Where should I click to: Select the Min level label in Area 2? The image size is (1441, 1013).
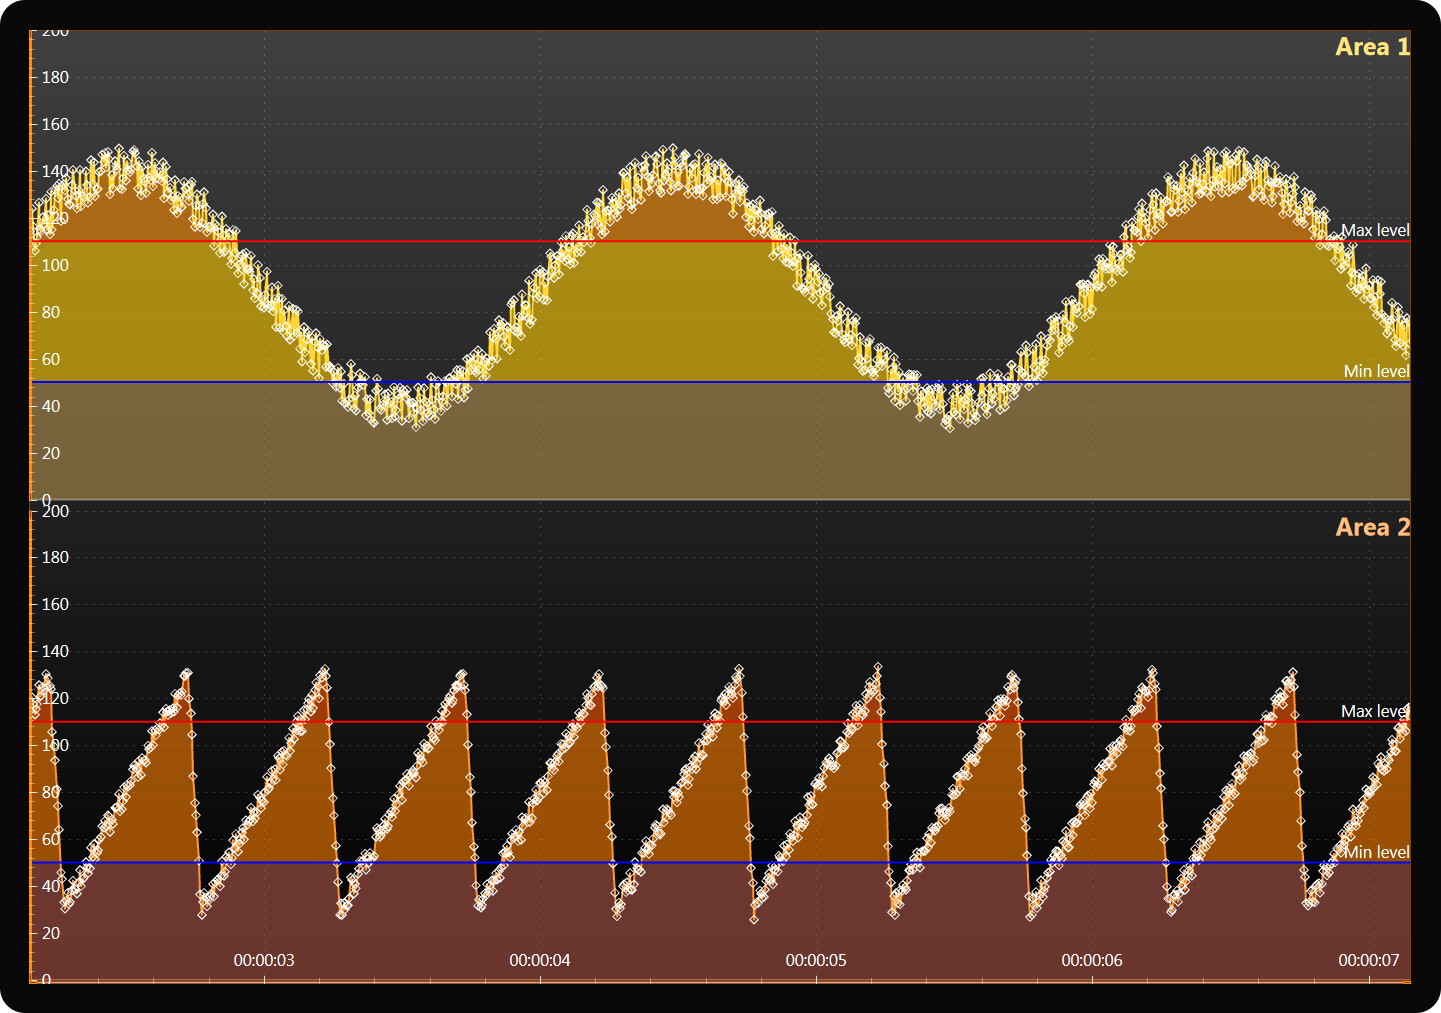click(x=1376, y=852)
